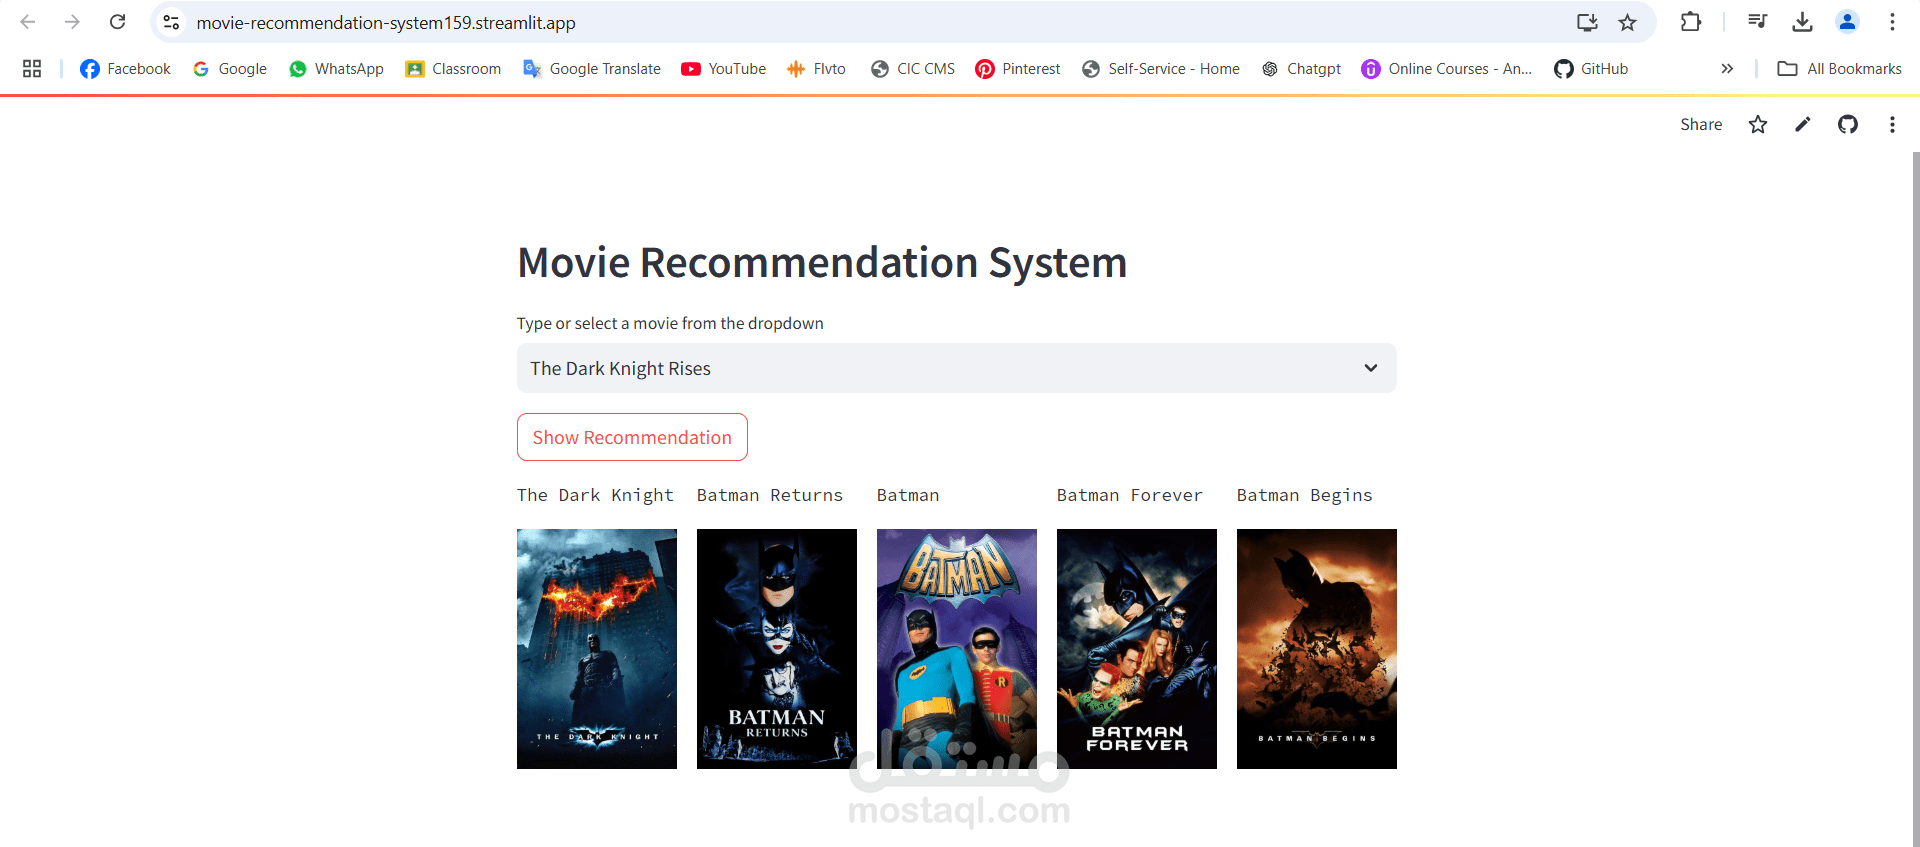Click the 'Type or select a movie' label
The width and height of the screenshot is (1920, 847).
pos(670,323)
